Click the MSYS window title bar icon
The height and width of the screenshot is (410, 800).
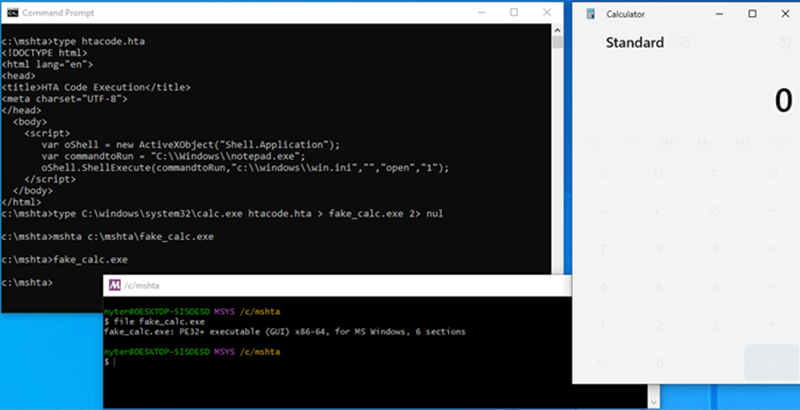pos(115,285)
